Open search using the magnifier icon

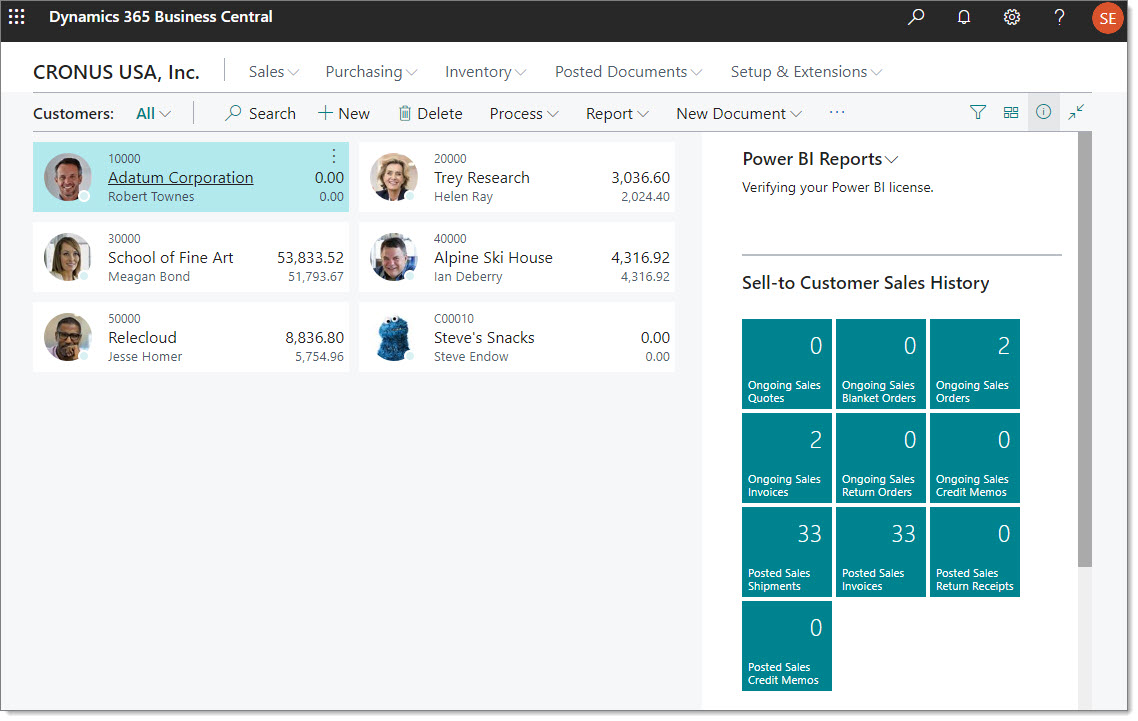[915, 17]
